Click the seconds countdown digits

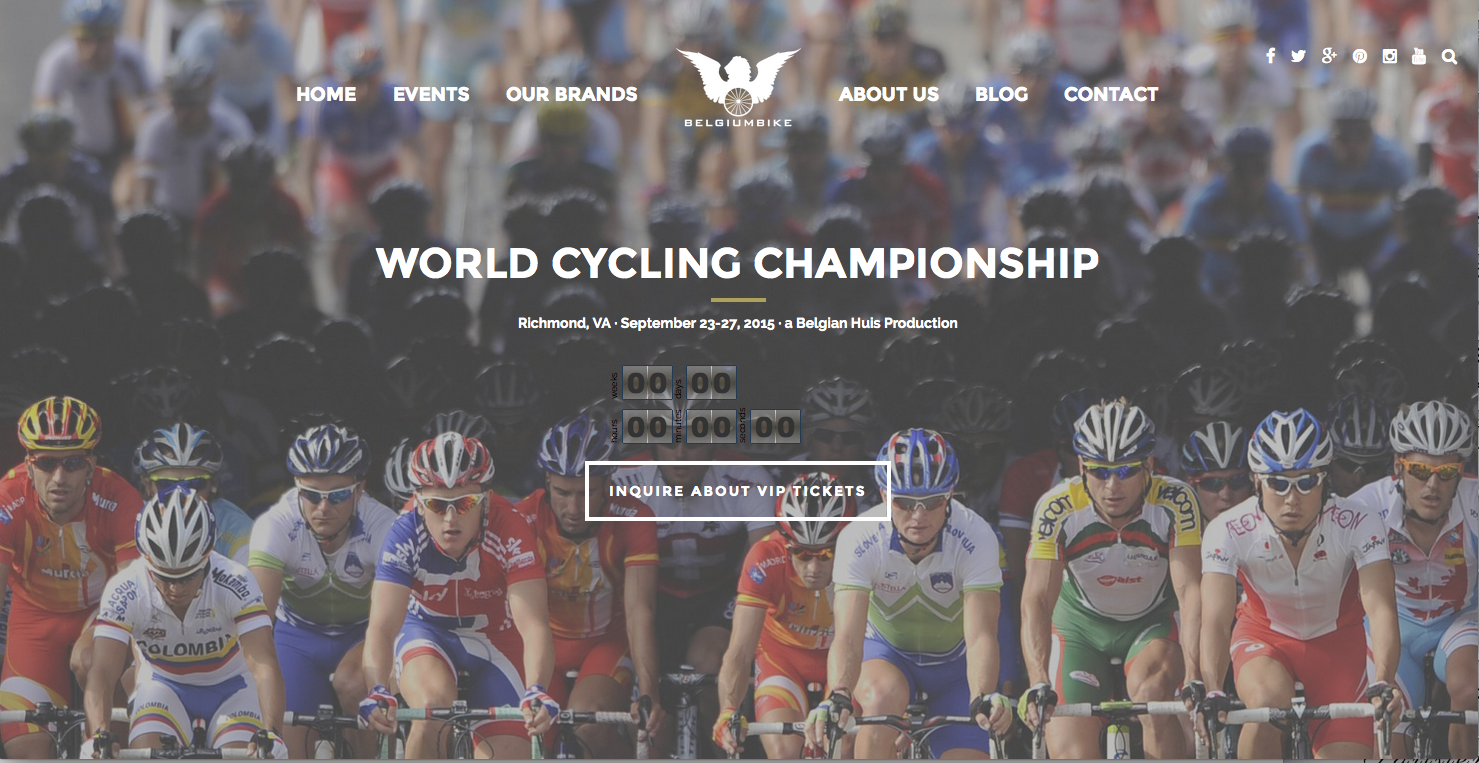point(775,427)
